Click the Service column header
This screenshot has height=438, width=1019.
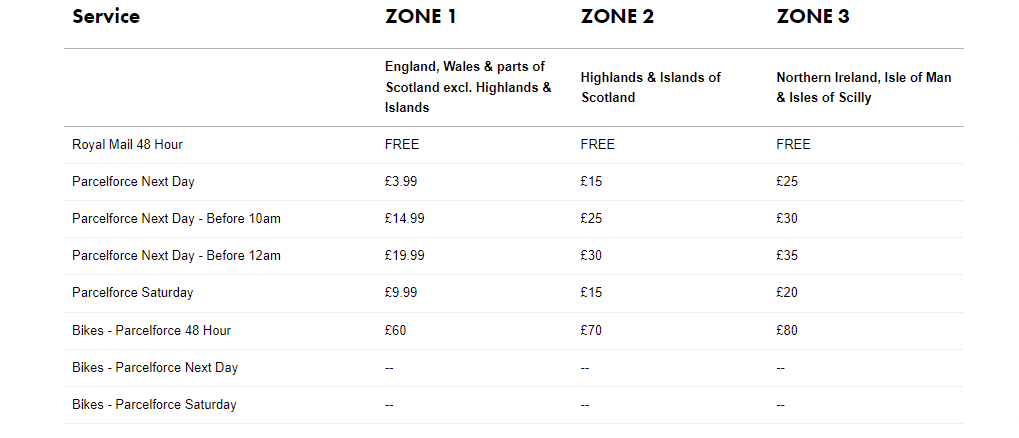pos(106,16)
